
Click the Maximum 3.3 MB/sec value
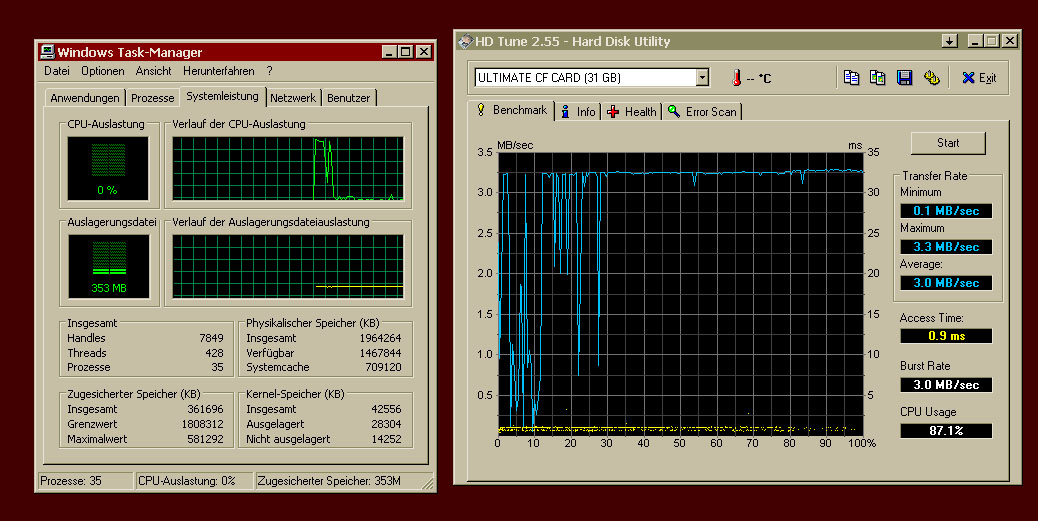coord(946,246)
